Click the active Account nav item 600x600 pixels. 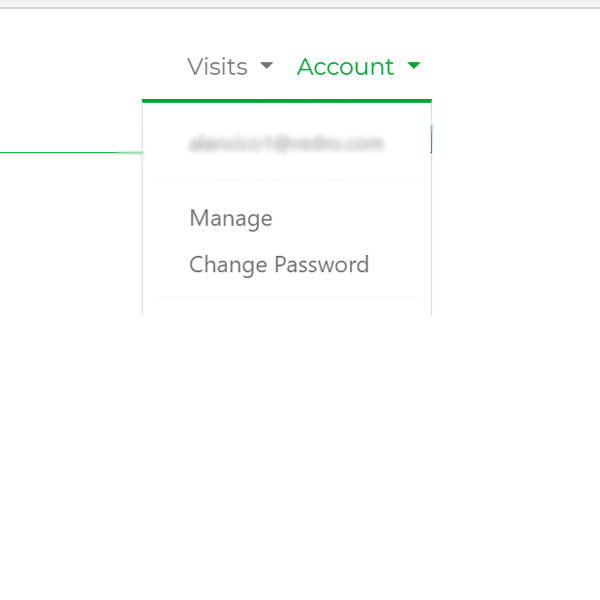pos(346,67)
